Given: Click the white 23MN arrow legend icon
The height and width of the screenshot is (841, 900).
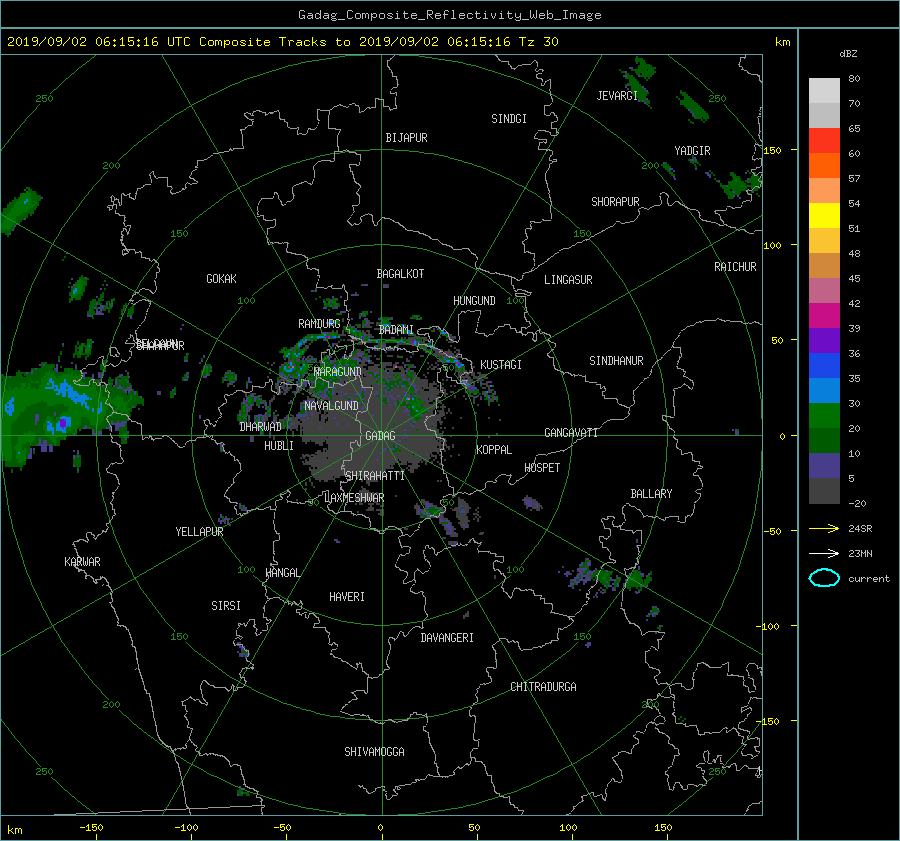Looking at the screenshot, I should (824, 553).
